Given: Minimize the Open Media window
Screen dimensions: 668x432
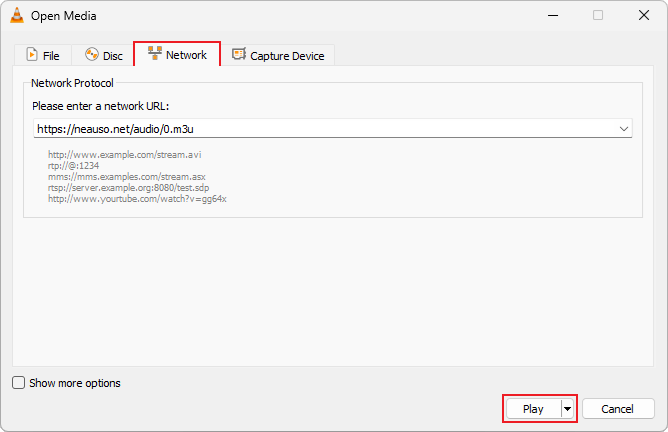Looking at the screenshot, I should tap(553, 16).
